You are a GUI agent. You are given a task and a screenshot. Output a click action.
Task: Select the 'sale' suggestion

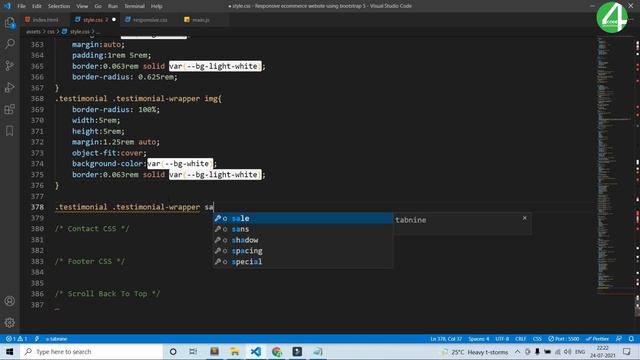302,218
